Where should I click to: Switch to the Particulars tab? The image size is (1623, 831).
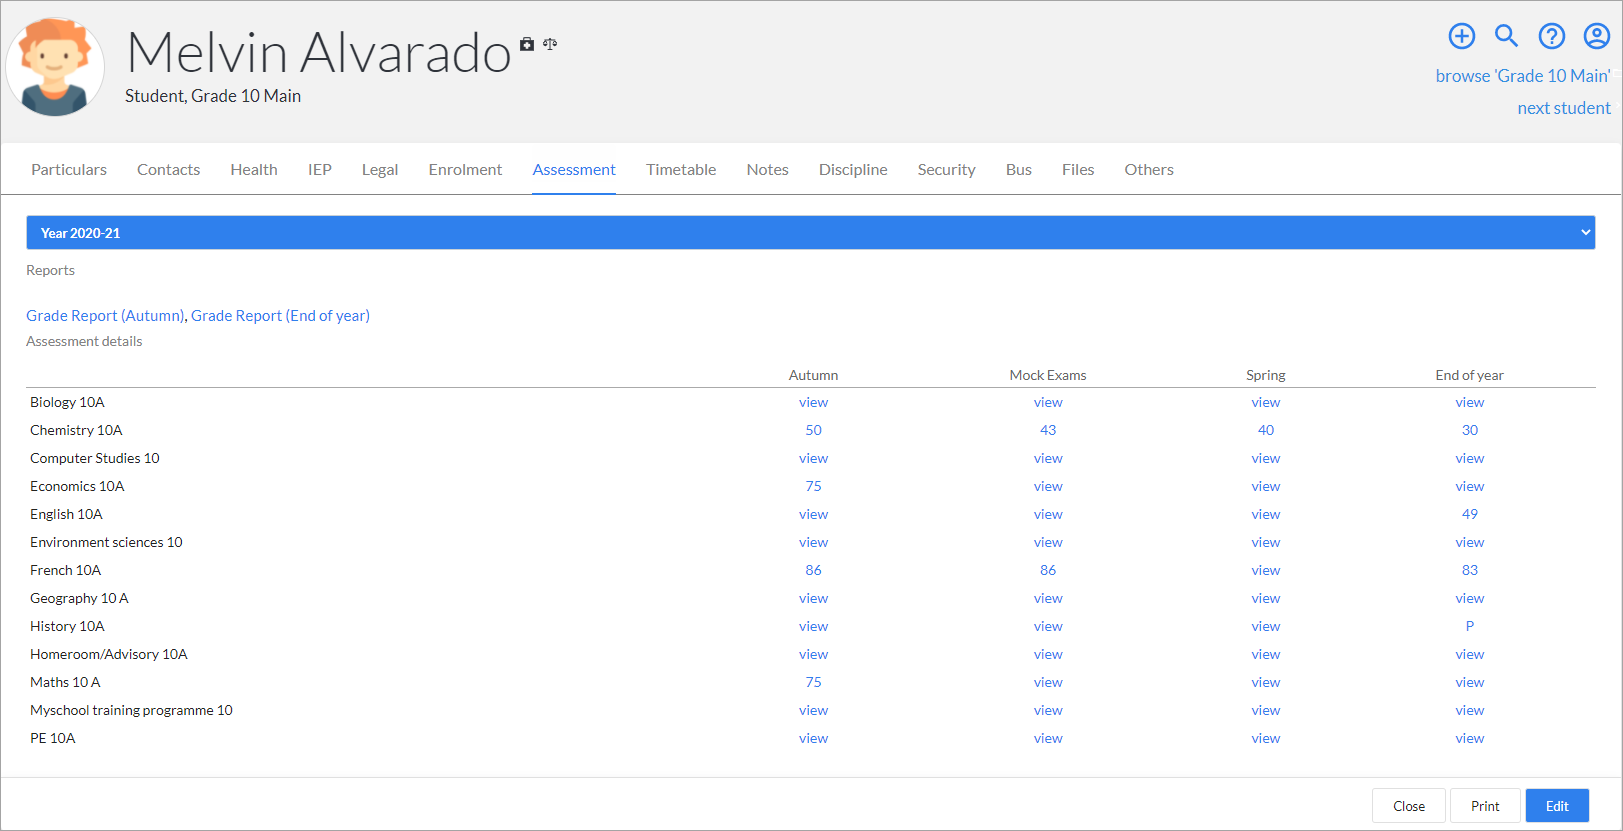(69, 170)
